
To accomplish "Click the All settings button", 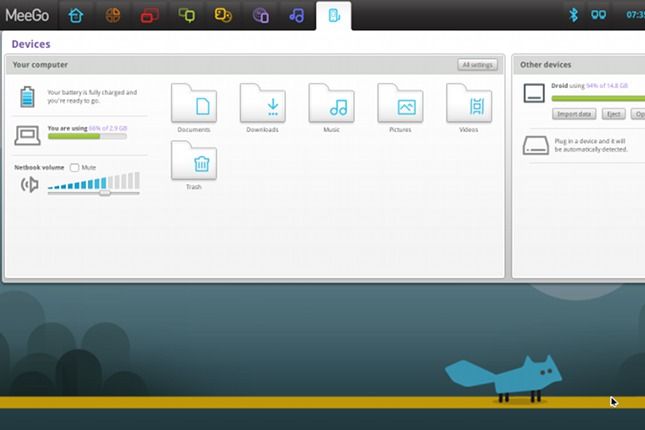I will coord(477,65).
